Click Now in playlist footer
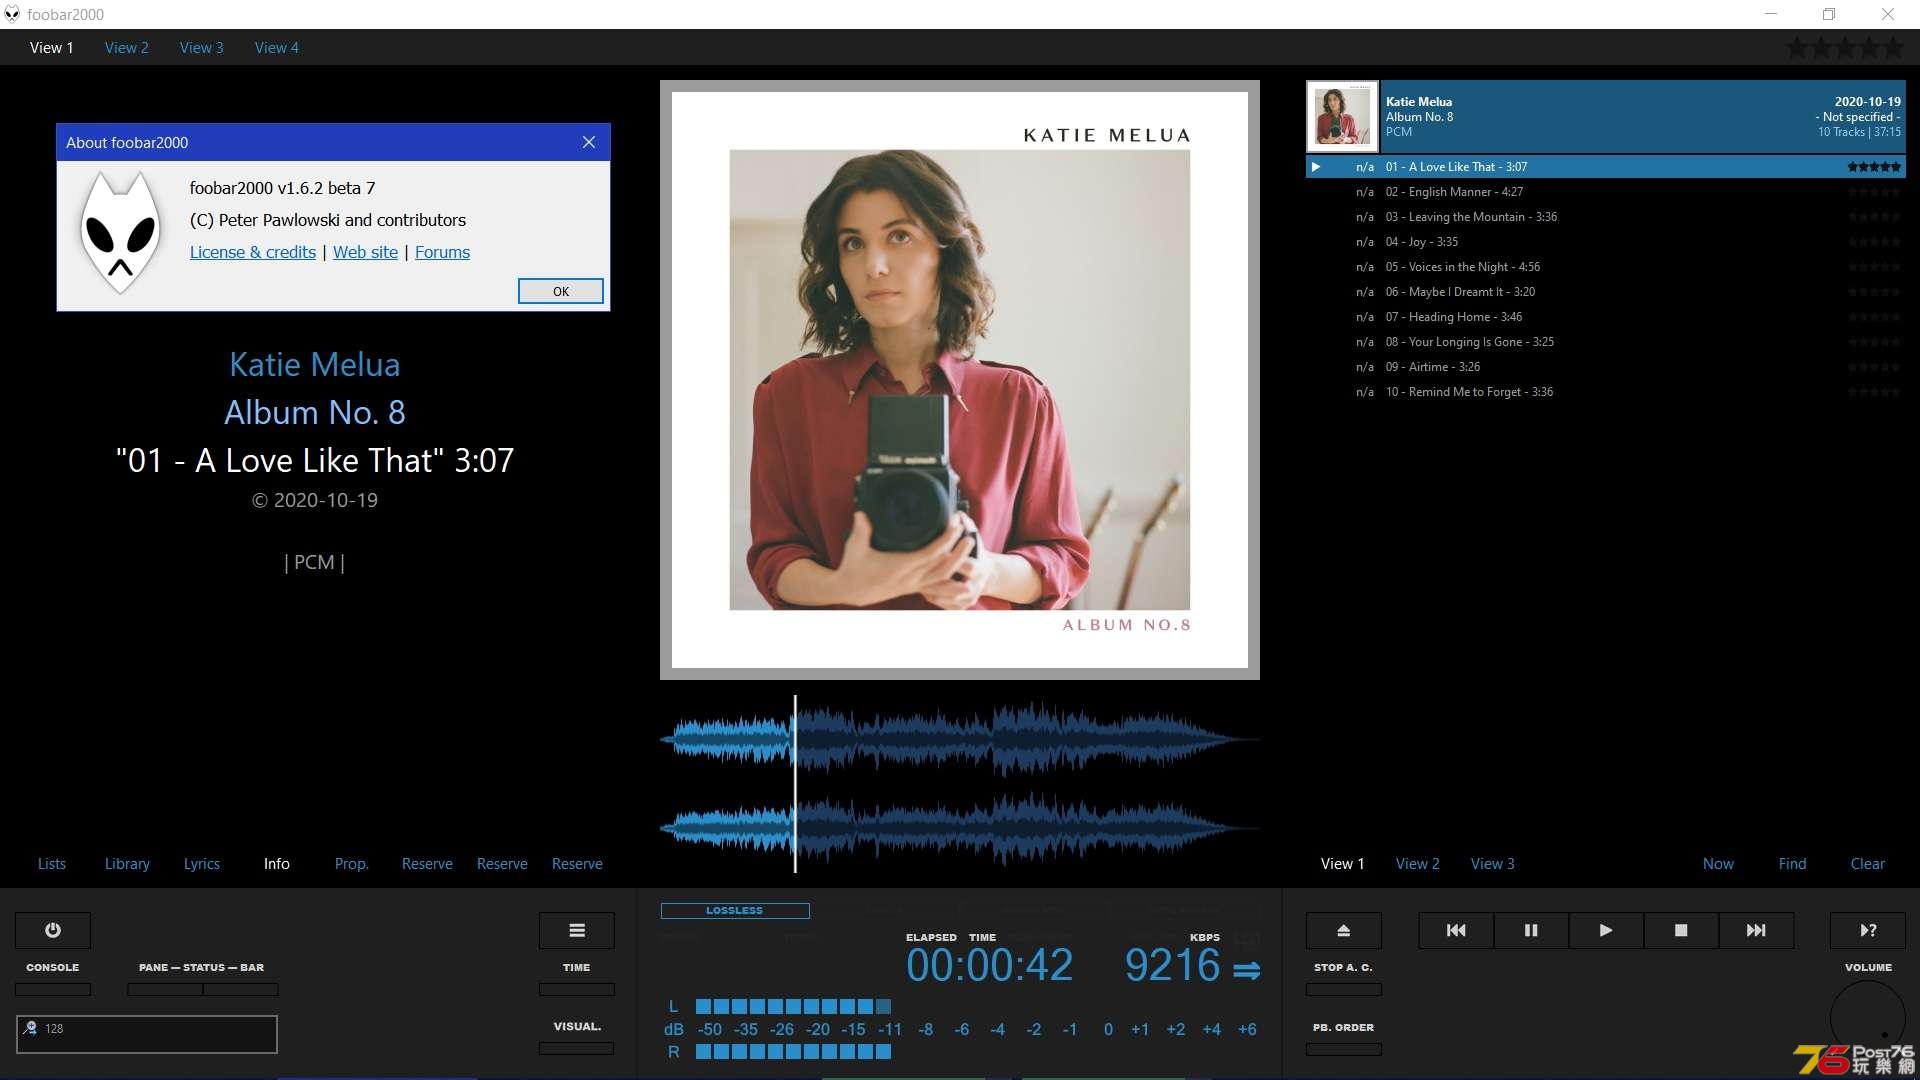This screenshot has height=1080, width=1920. [x=1719, y=863]
